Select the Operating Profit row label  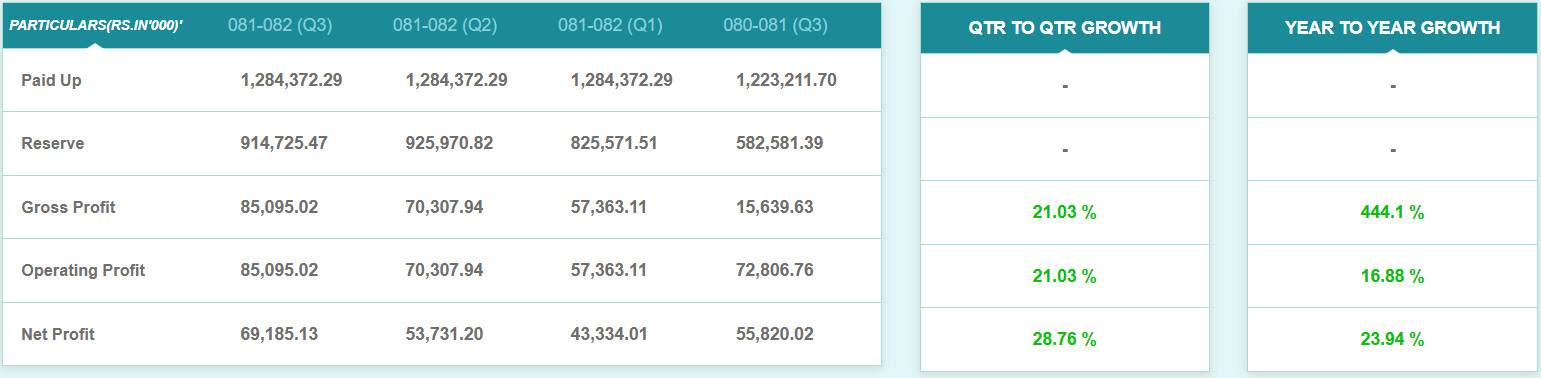click(83, 270)
